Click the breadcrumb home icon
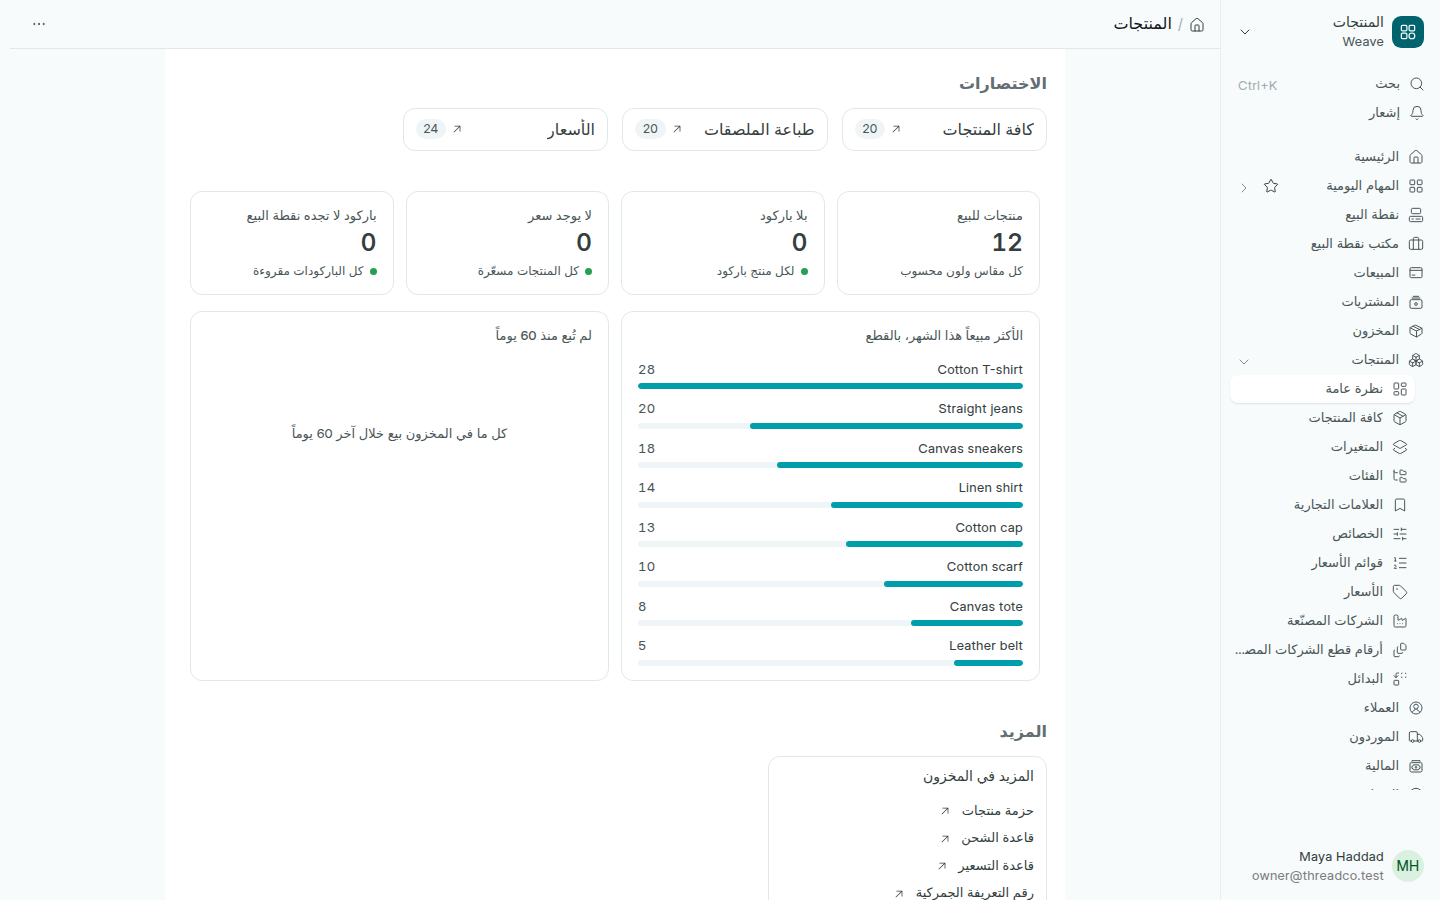The image size is (1440, 900). 1197,24
